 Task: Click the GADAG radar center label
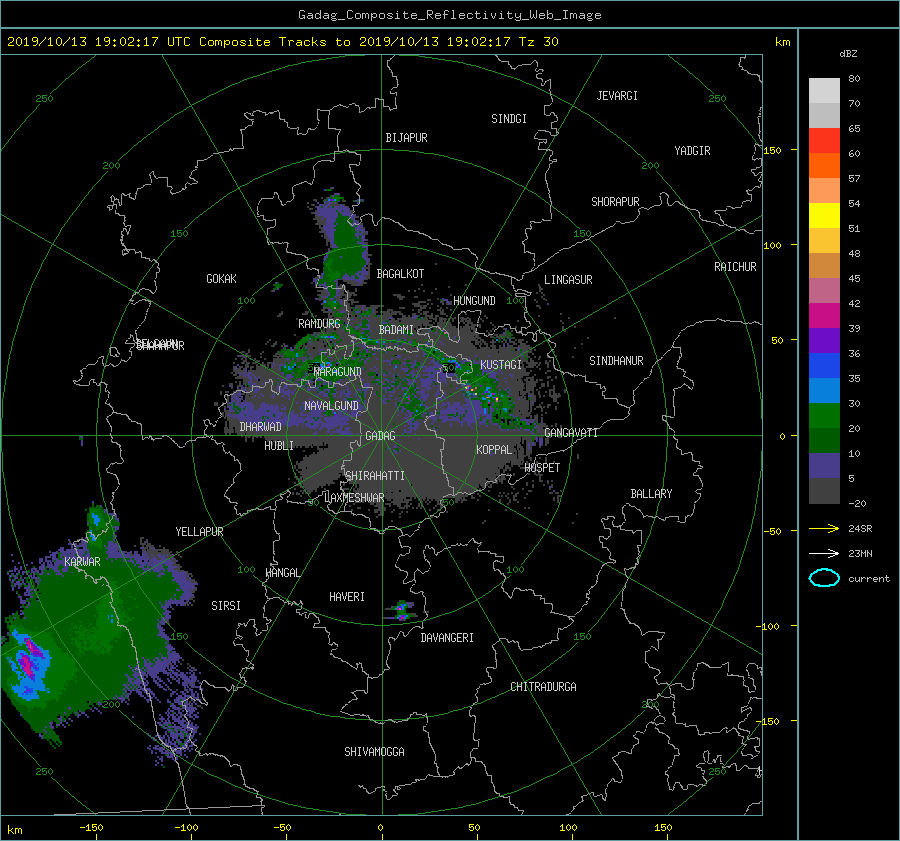point(380,436)
